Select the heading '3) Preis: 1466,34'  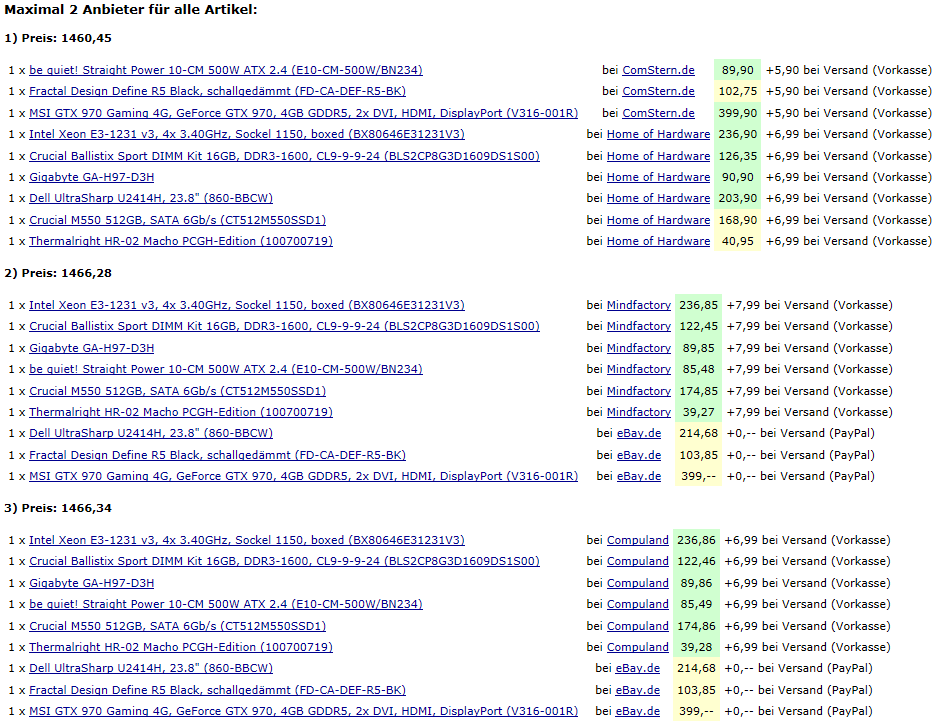58,508
